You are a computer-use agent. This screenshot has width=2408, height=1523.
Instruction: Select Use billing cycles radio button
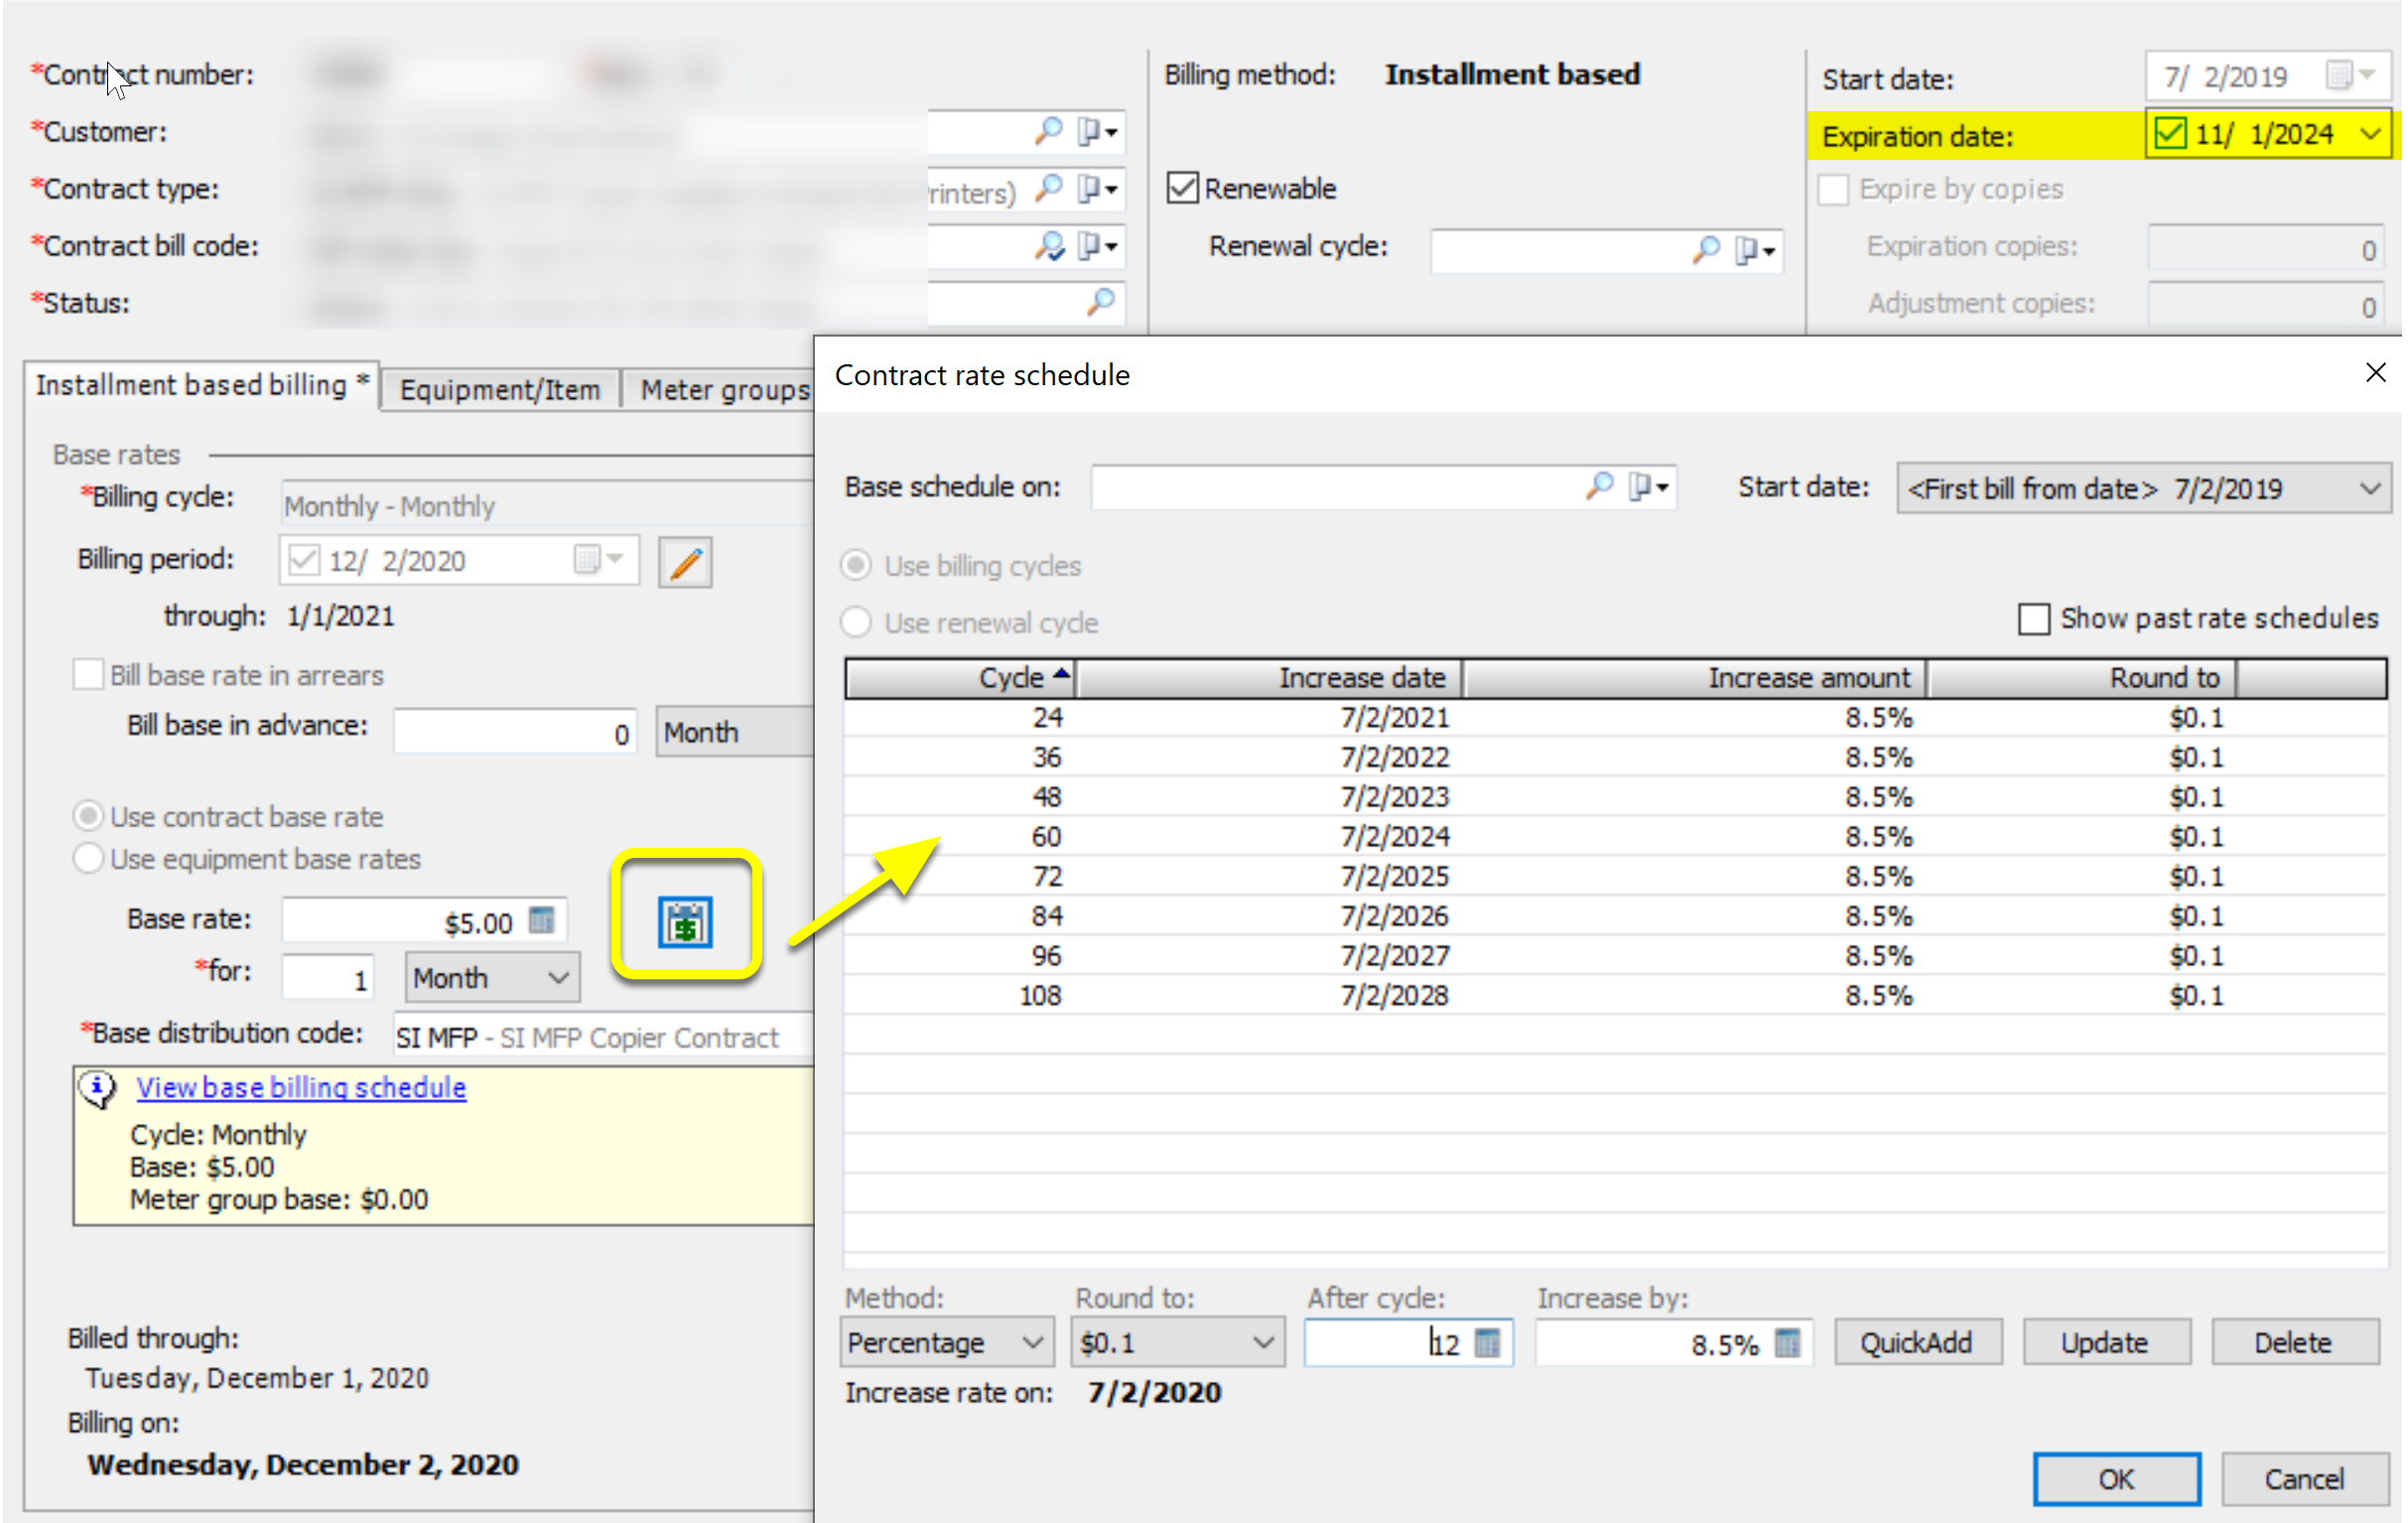(x=856, y=565)
